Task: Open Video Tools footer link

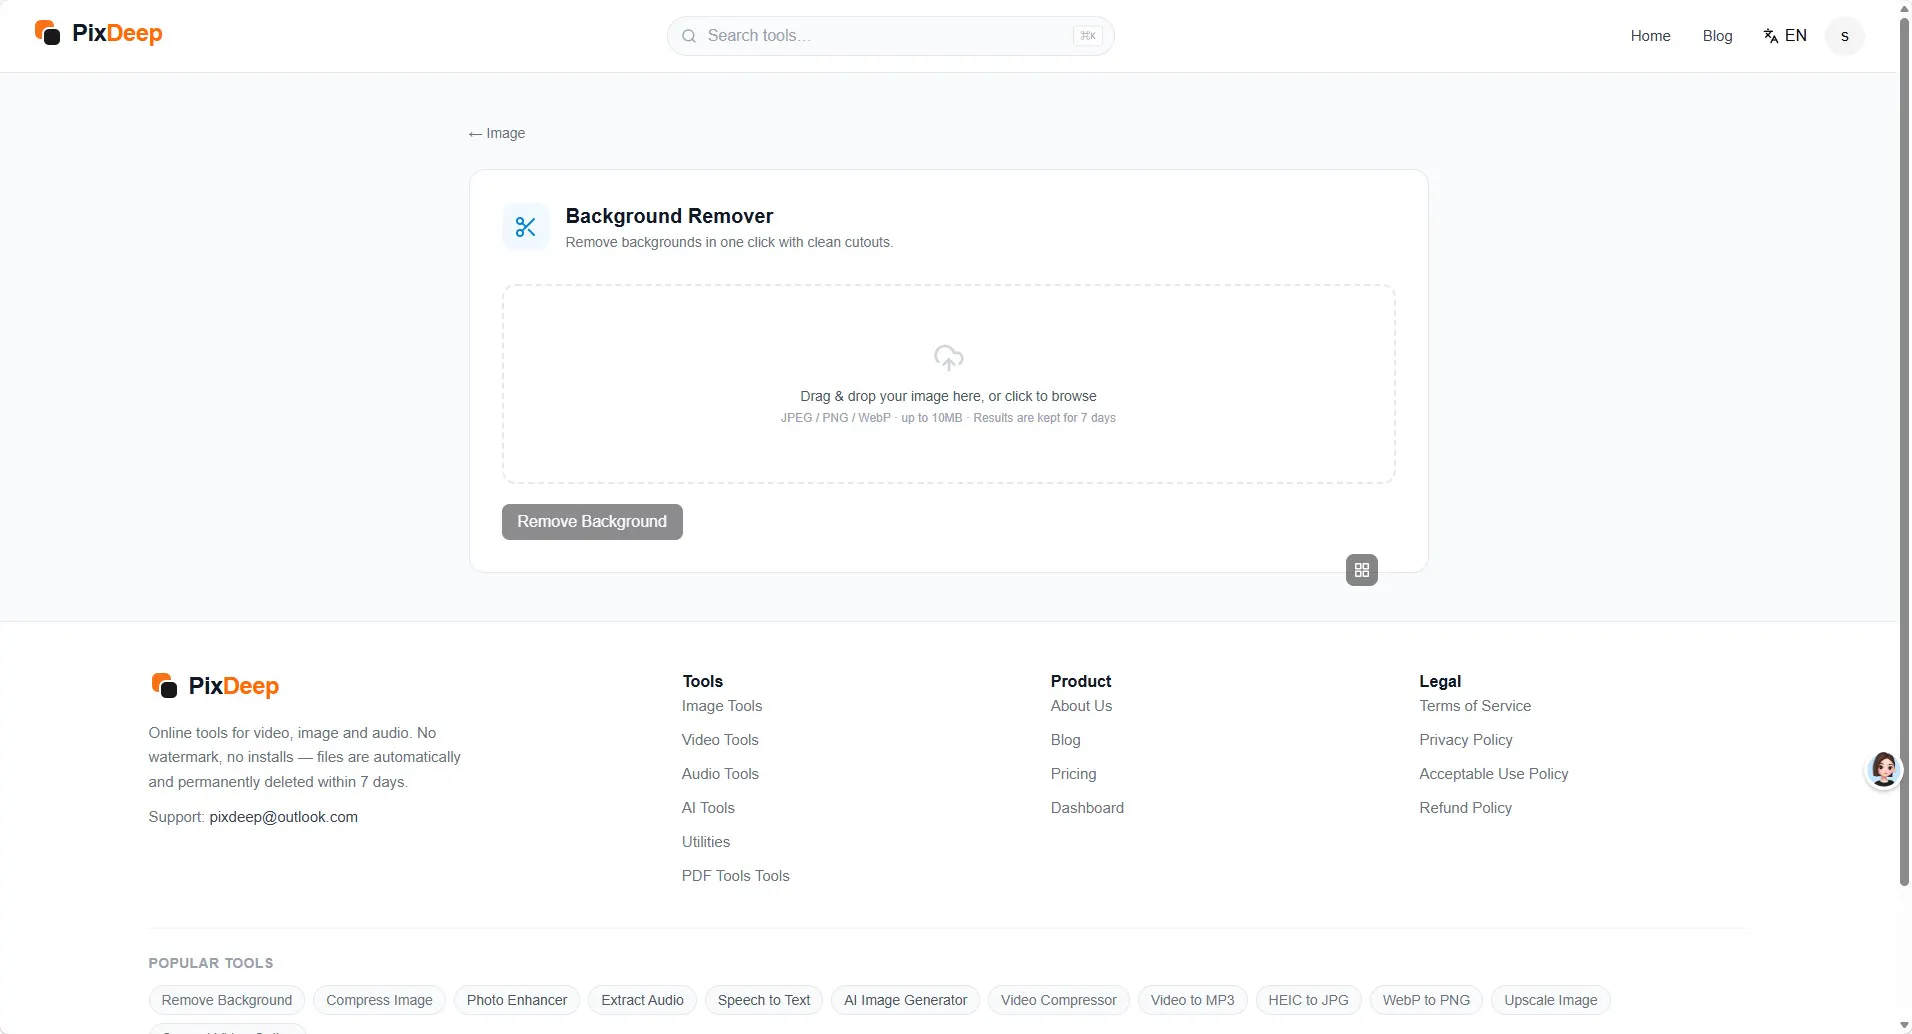Action: (x=720, y=740)
